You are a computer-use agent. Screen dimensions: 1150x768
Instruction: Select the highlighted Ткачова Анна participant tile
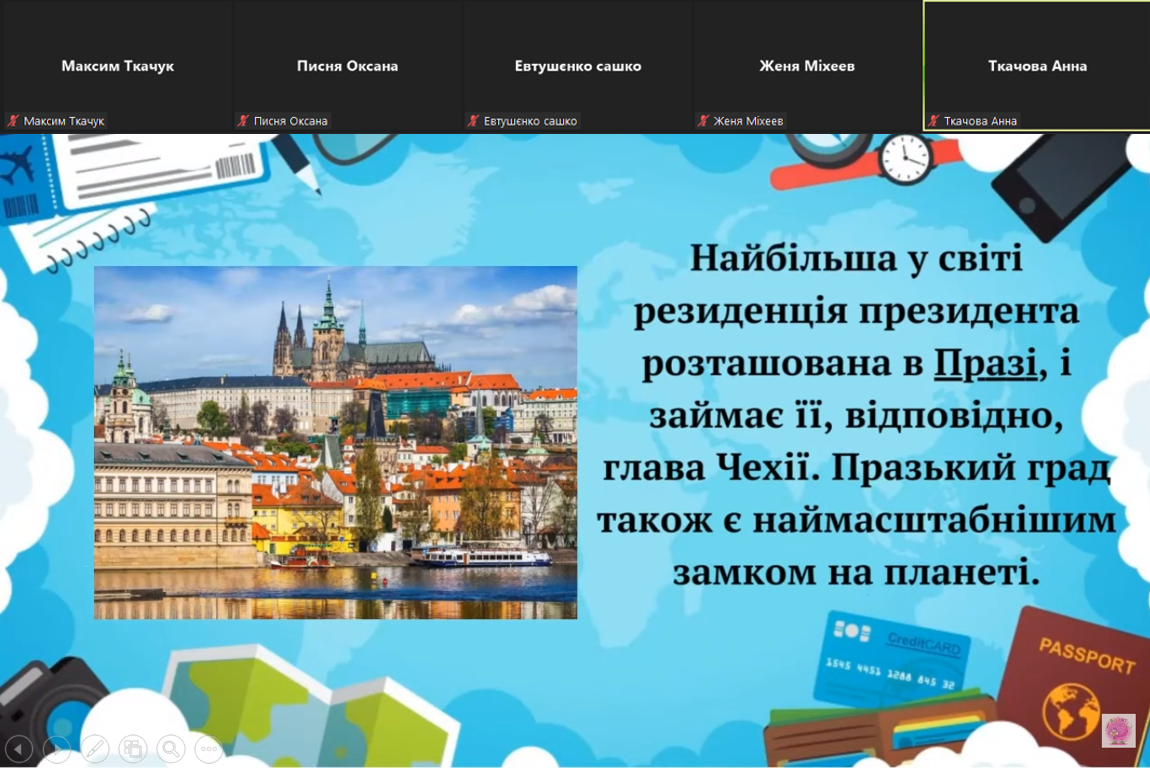point(1036,66)
